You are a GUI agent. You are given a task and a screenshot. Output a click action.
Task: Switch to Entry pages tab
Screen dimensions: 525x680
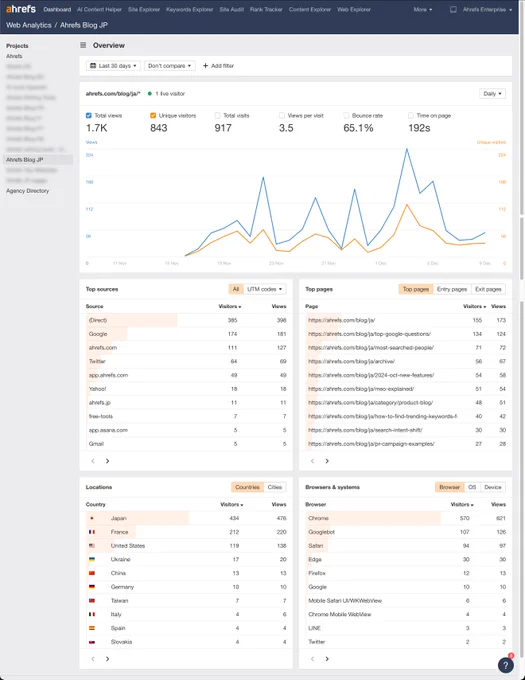tap(452, 289)
